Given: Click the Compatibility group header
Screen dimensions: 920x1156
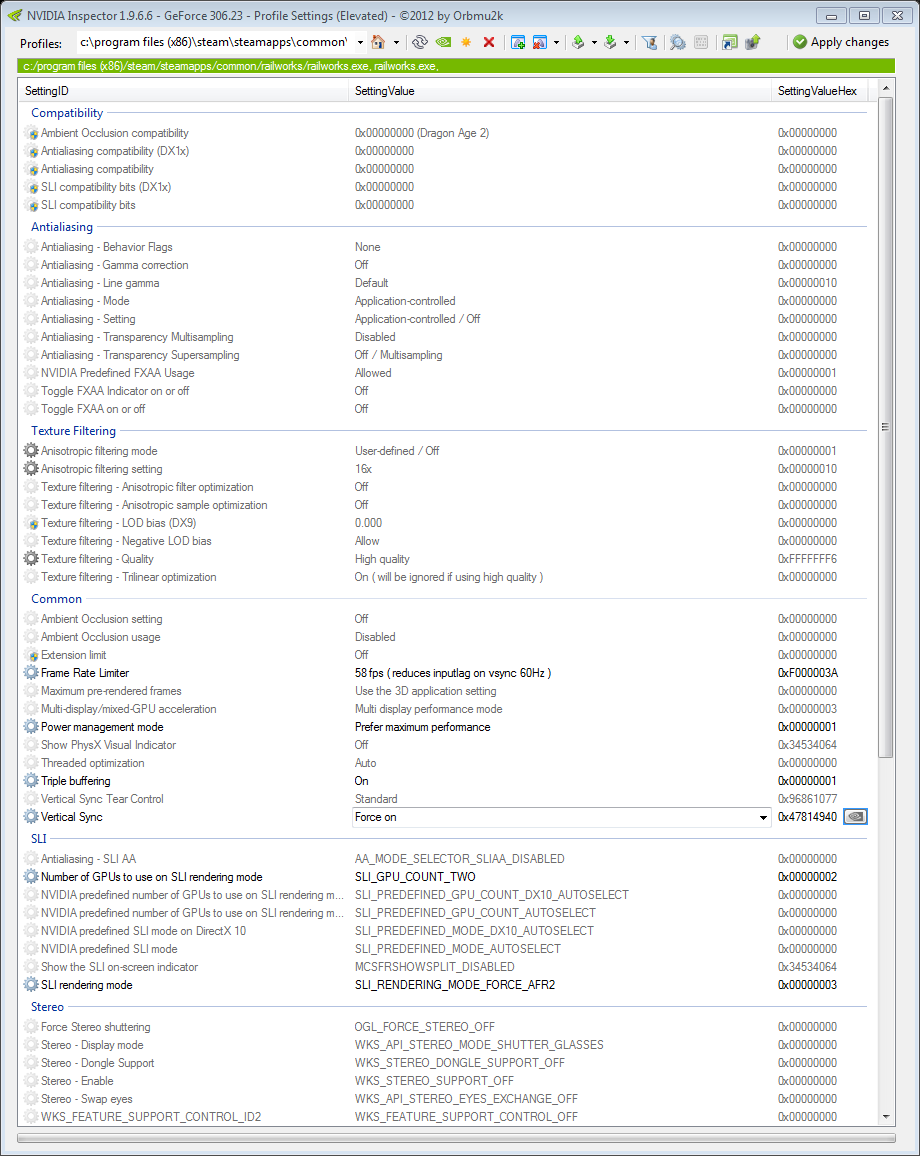Looking at the screenshot, I should tap(67, 113).
